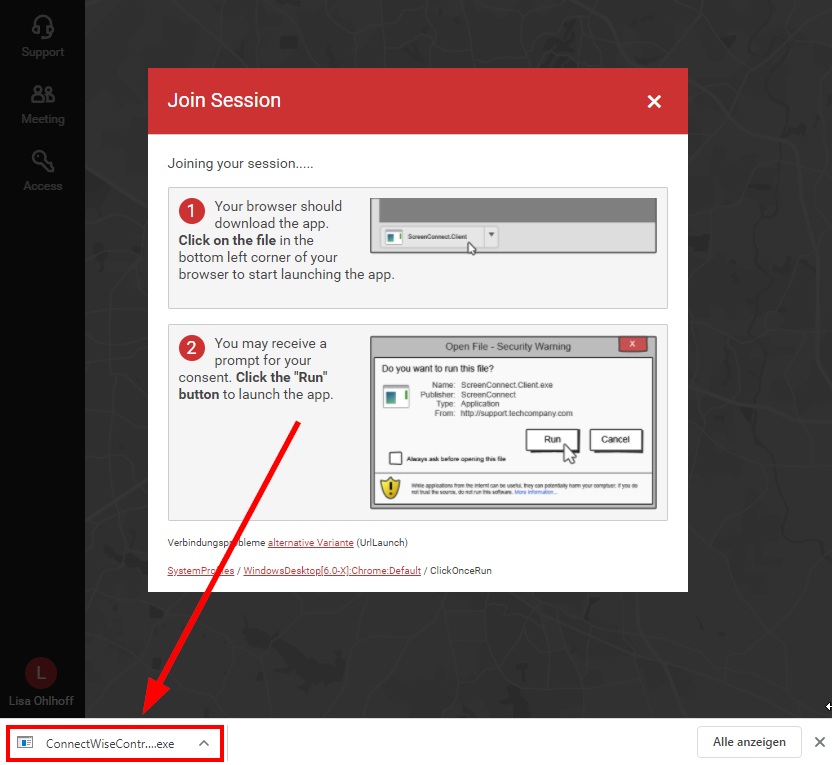832x765 pixels.
Task: Open the alternative Variante link
Action: pyautogui.click(x=310, y=542)
